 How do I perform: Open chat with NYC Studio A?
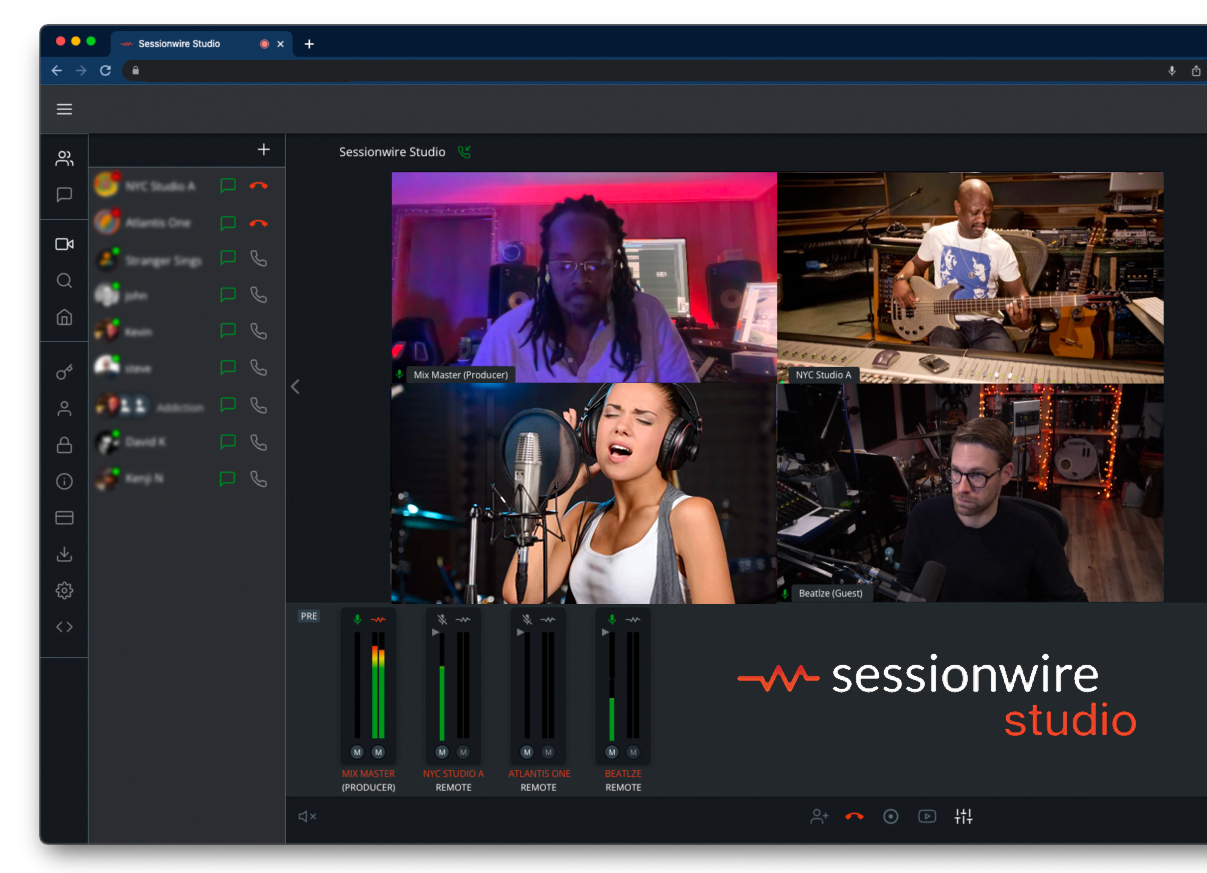point(228,186)
